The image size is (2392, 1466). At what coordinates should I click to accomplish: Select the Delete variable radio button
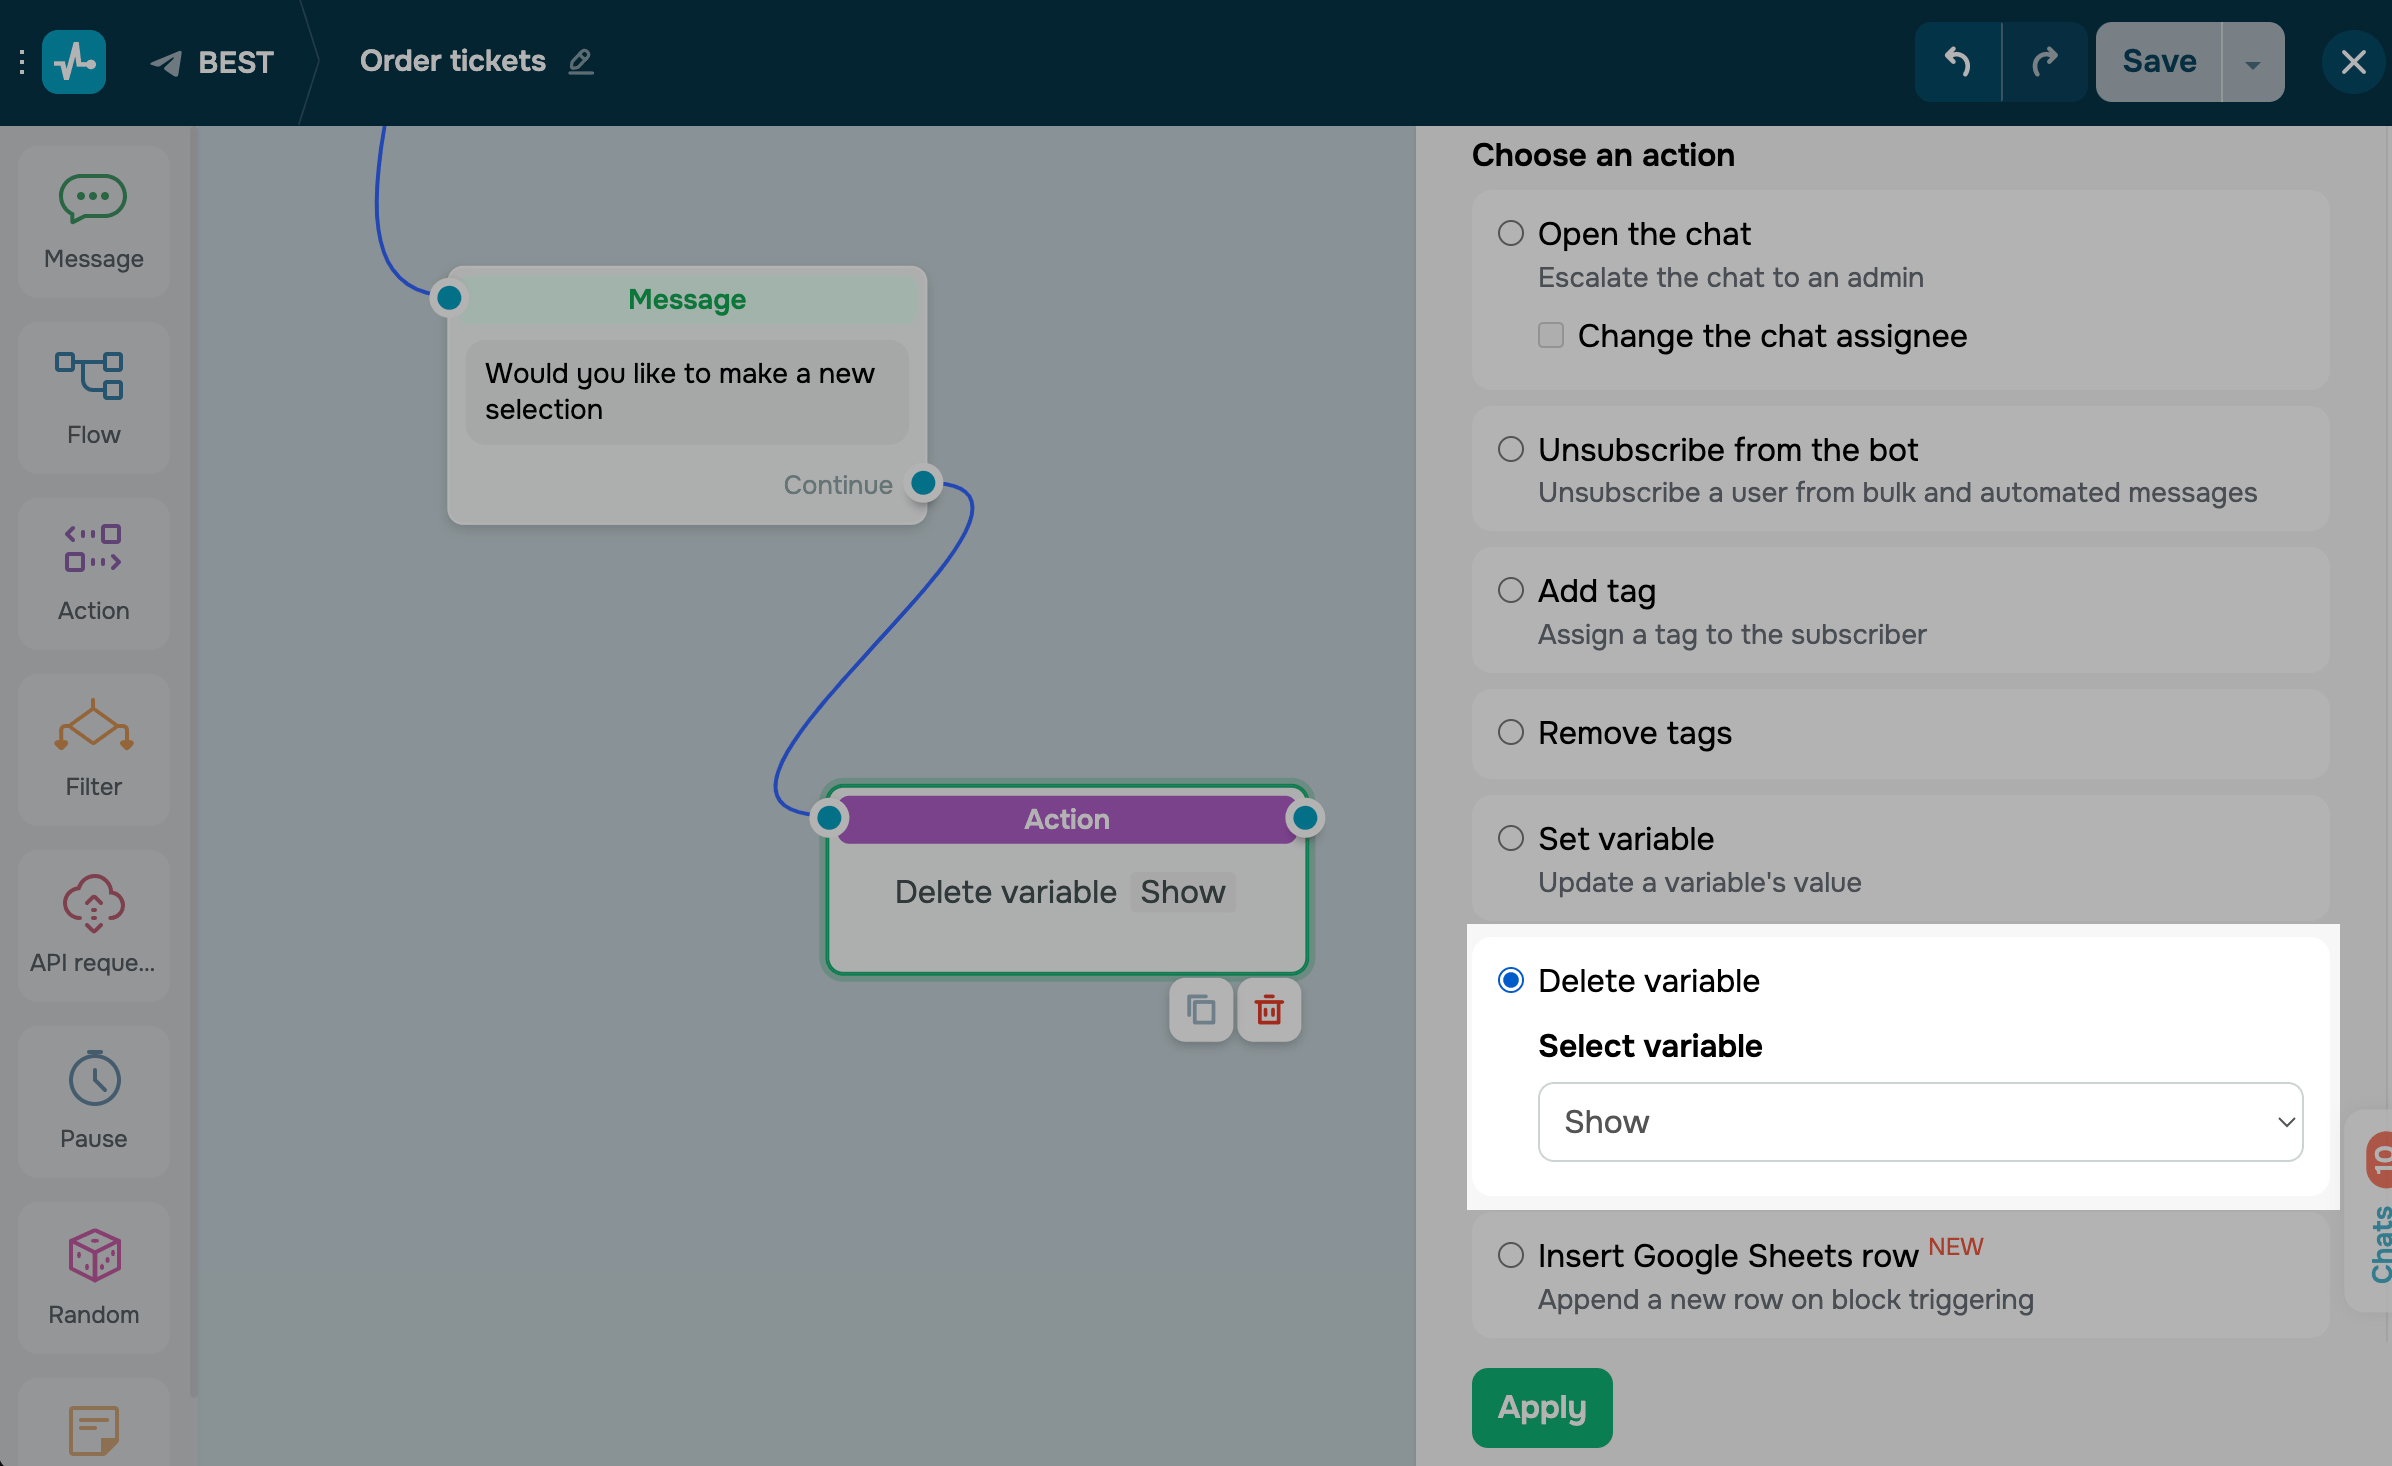tap(1511, 980)
